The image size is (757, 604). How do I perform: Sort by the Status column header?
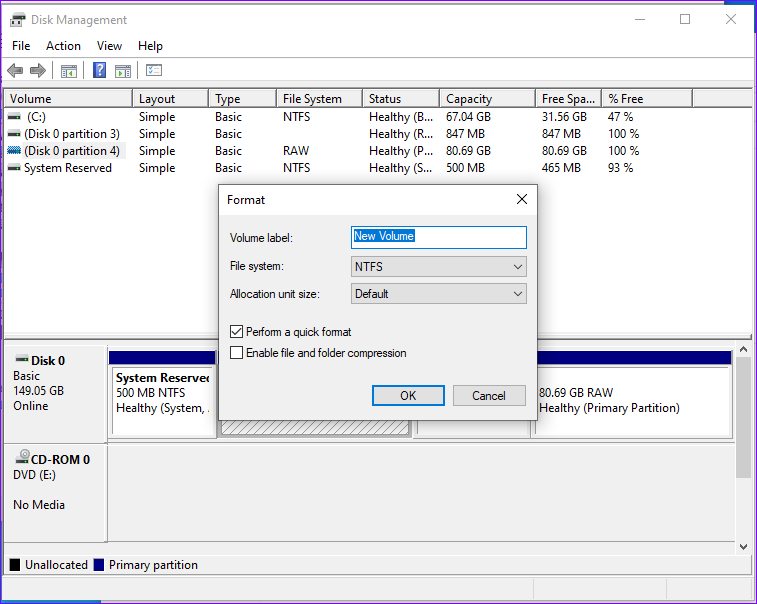(x=401, y=98)
